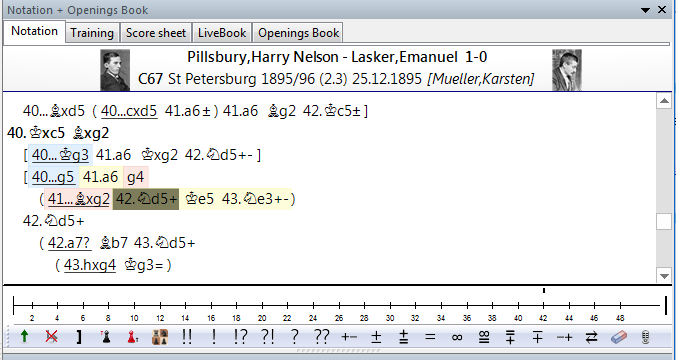This screenshot has height=360, width=676.
Task: Go to move 40...cxd5
Action: tap(129, 111)
